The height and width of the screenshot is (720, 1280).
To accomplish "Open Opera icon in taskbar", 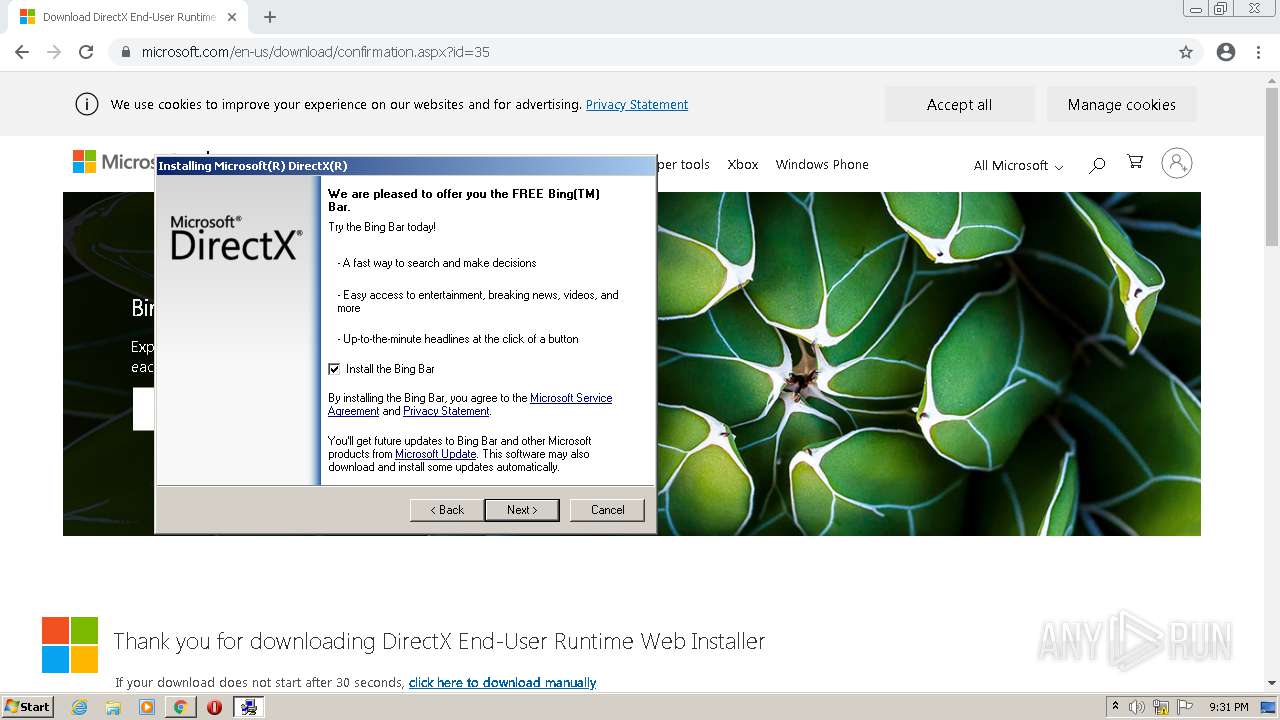I will coord(214,707).
